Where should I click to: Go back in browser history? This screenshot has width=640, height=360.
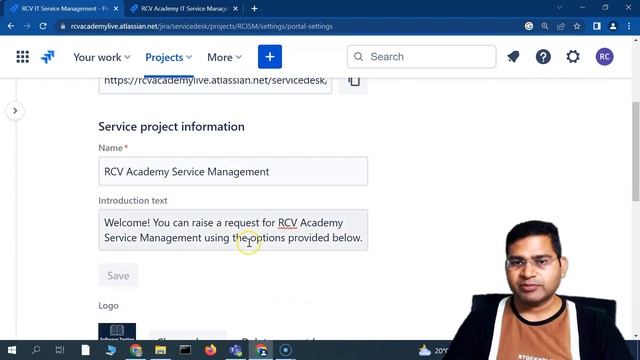(11, 26)
